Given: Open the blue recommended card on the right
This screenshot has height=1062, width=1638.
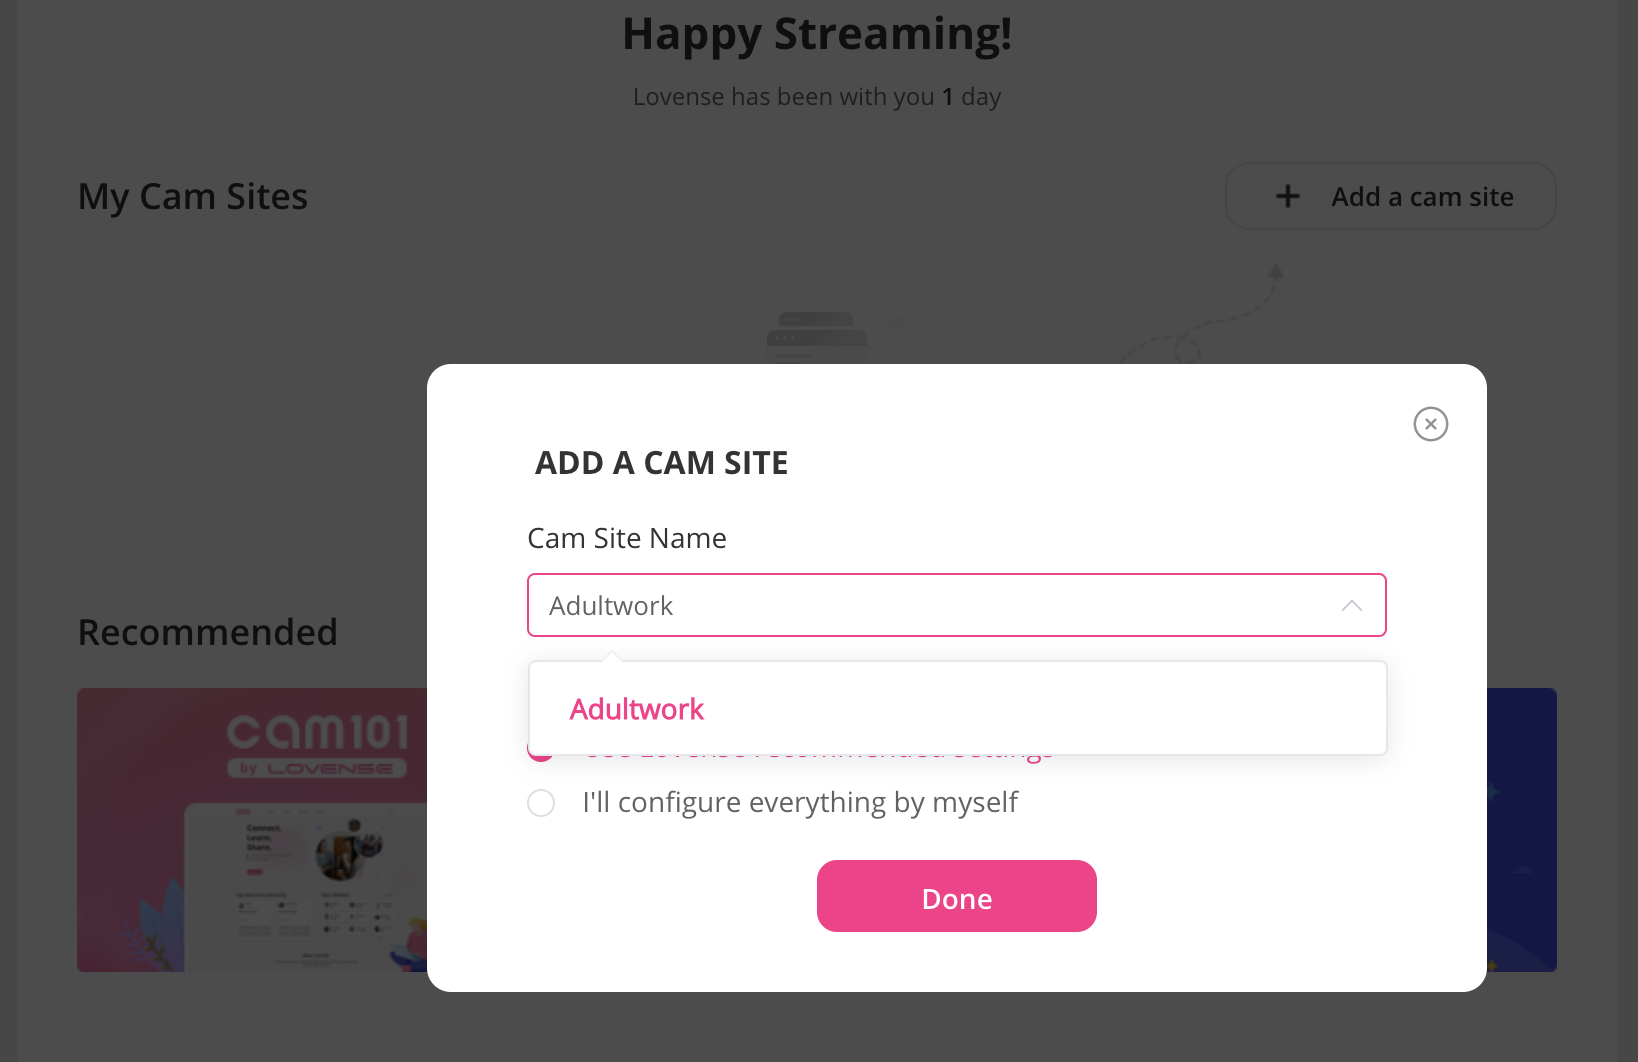Looking at the screenshot, I should click(1522, 830).
